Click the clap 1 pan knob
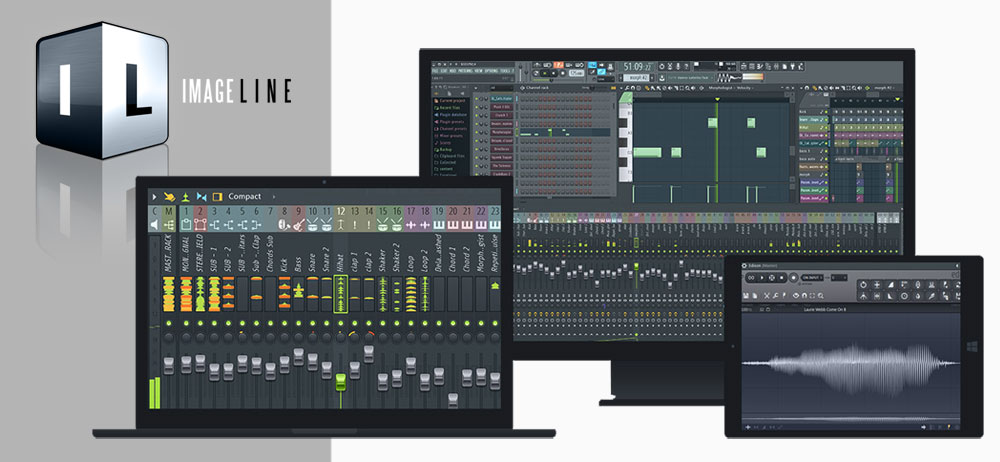This screenshot has width=1000, height=462. pos(355,336)
